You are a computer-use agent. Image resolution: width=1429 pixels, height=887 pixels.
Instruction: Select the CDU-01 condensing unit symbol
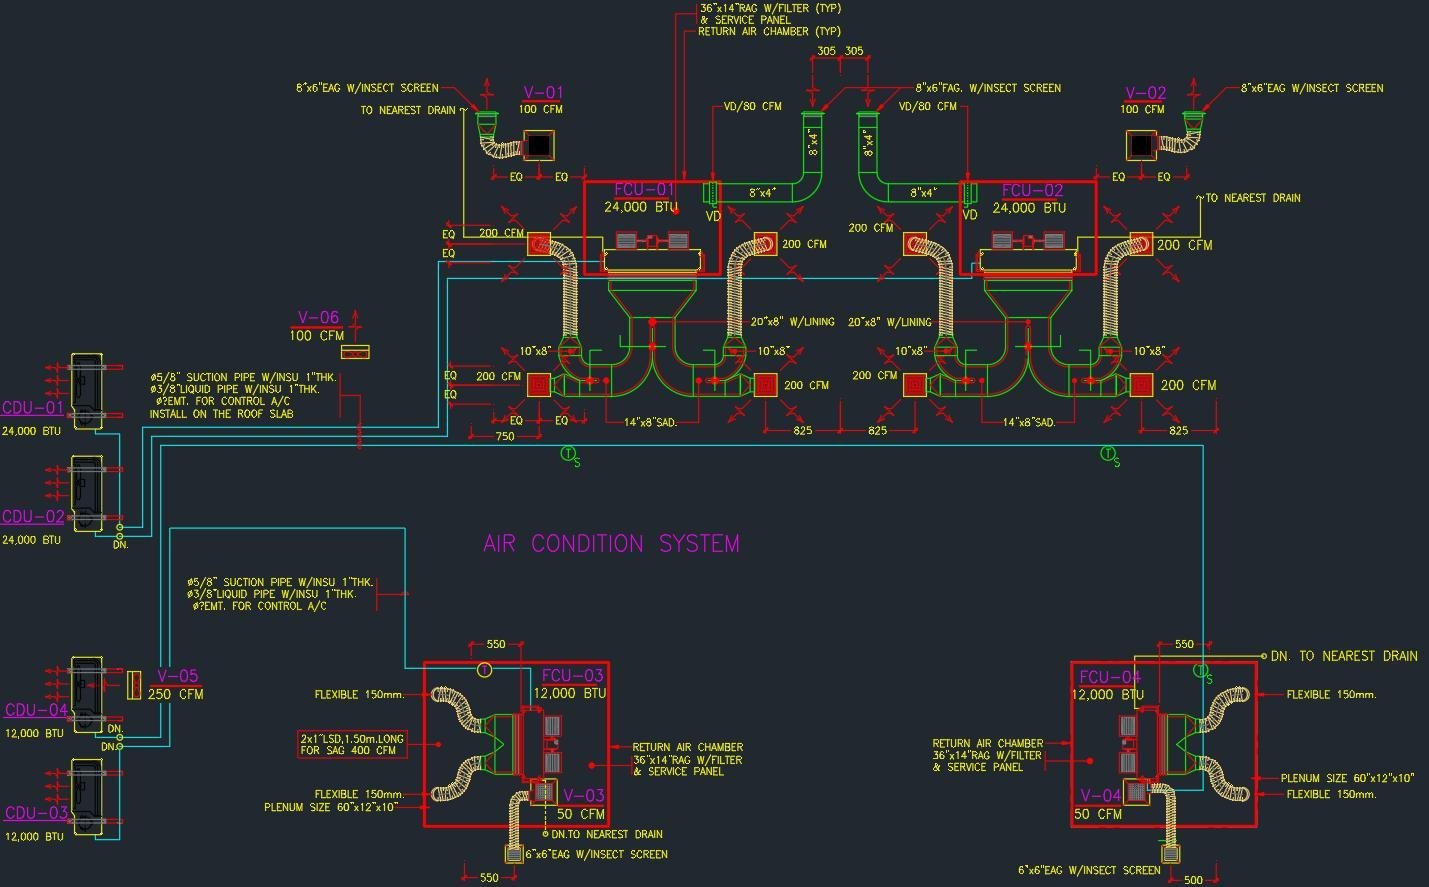tap(86, 392)
